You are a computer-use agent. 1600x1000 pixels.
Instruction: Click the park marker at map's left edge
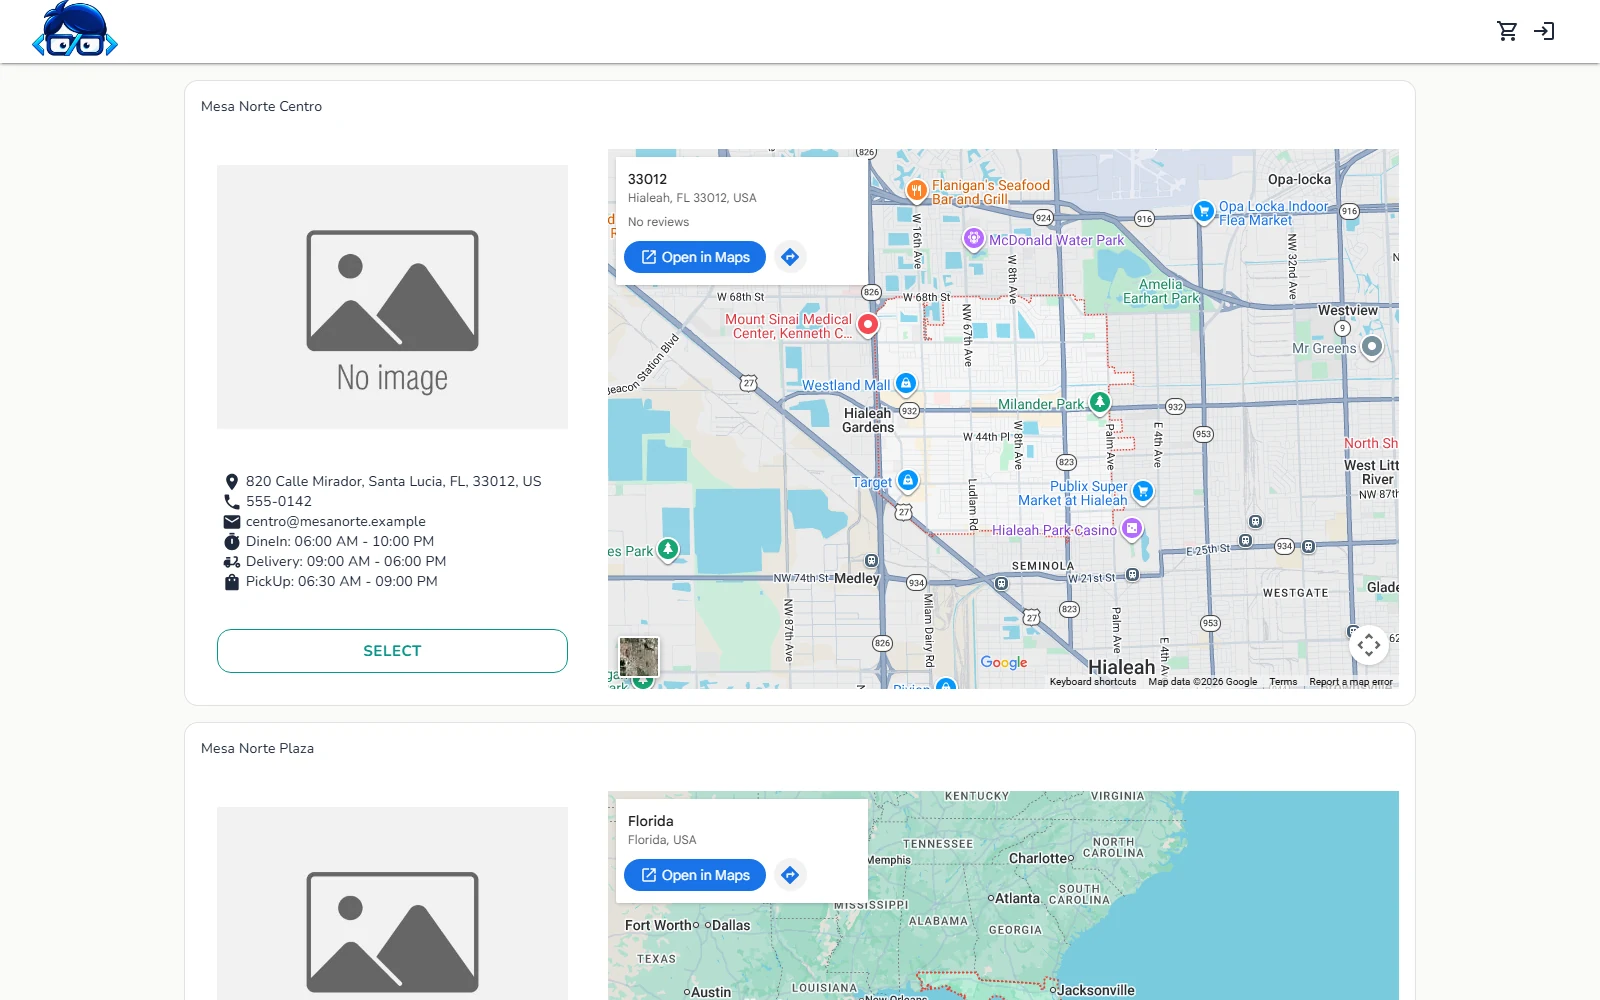click(x=668, y=549)
